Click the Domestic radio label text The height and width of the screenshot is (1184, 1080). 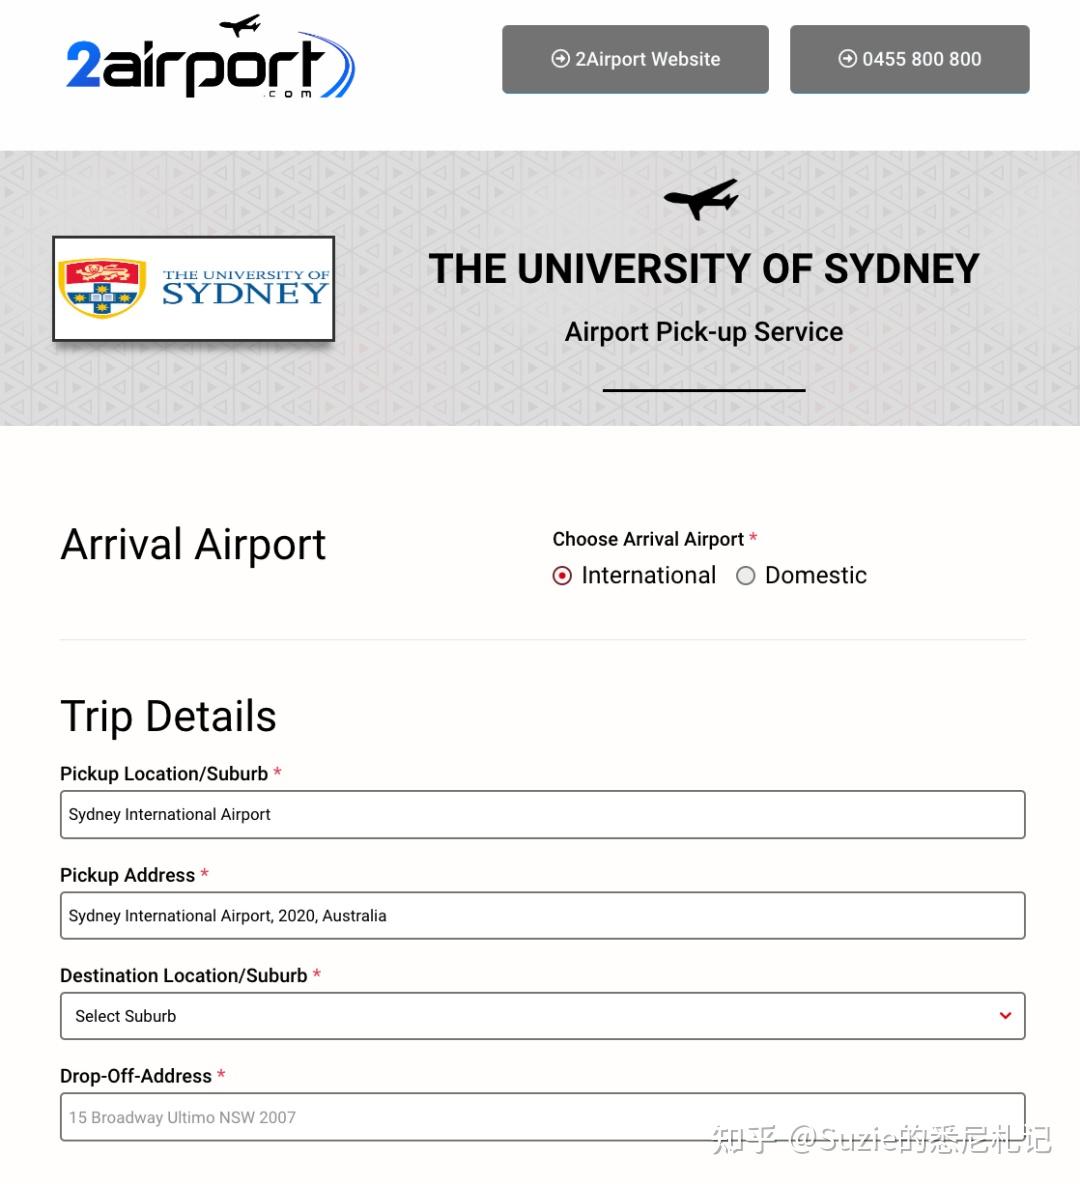pyautogui.click(x=815, y=576)
